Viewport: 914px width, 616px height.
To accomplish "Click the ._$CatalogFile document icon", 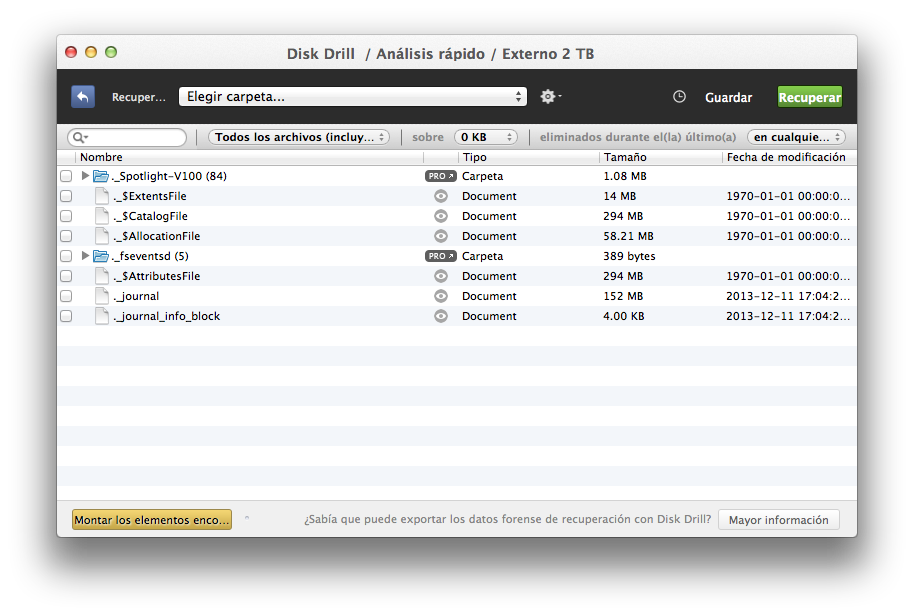I will click(102, 216).
